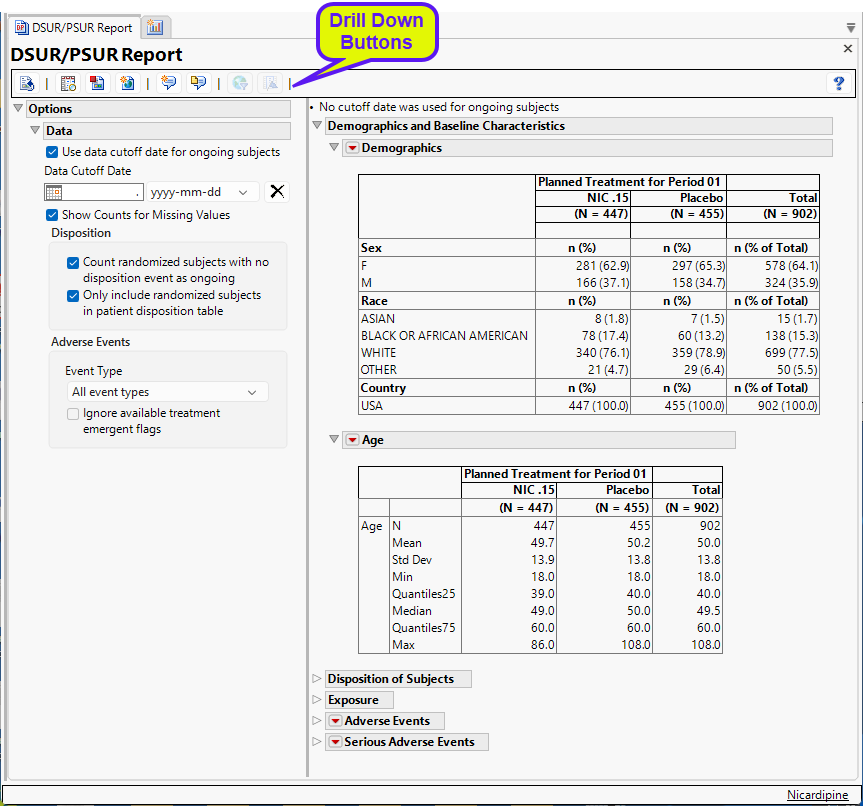Clear the cutoff date with the X button
This screenshot has width=863, height=806.
tap(277, 192)
